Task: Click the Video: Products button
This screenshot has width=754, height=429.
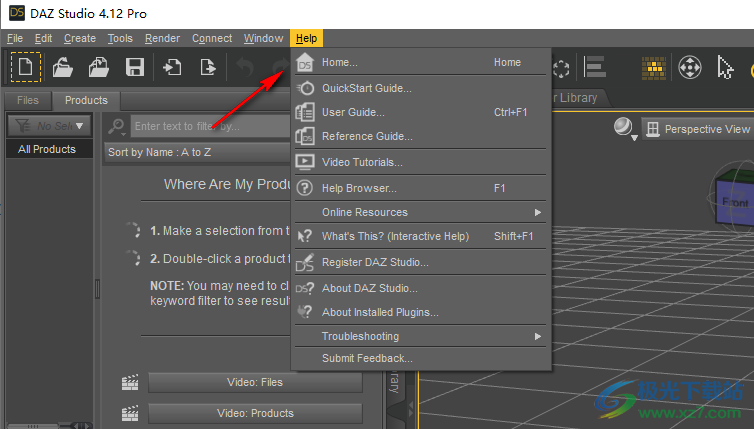Action: click(255, 413)
